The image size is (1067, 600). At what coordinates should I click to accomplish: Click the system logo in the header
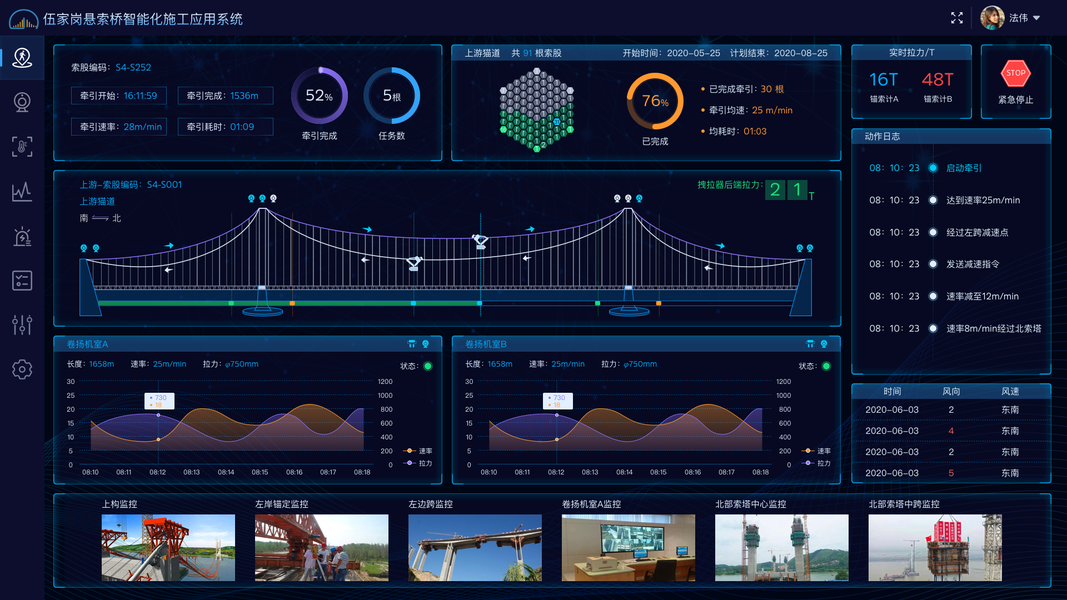point(23,19)
